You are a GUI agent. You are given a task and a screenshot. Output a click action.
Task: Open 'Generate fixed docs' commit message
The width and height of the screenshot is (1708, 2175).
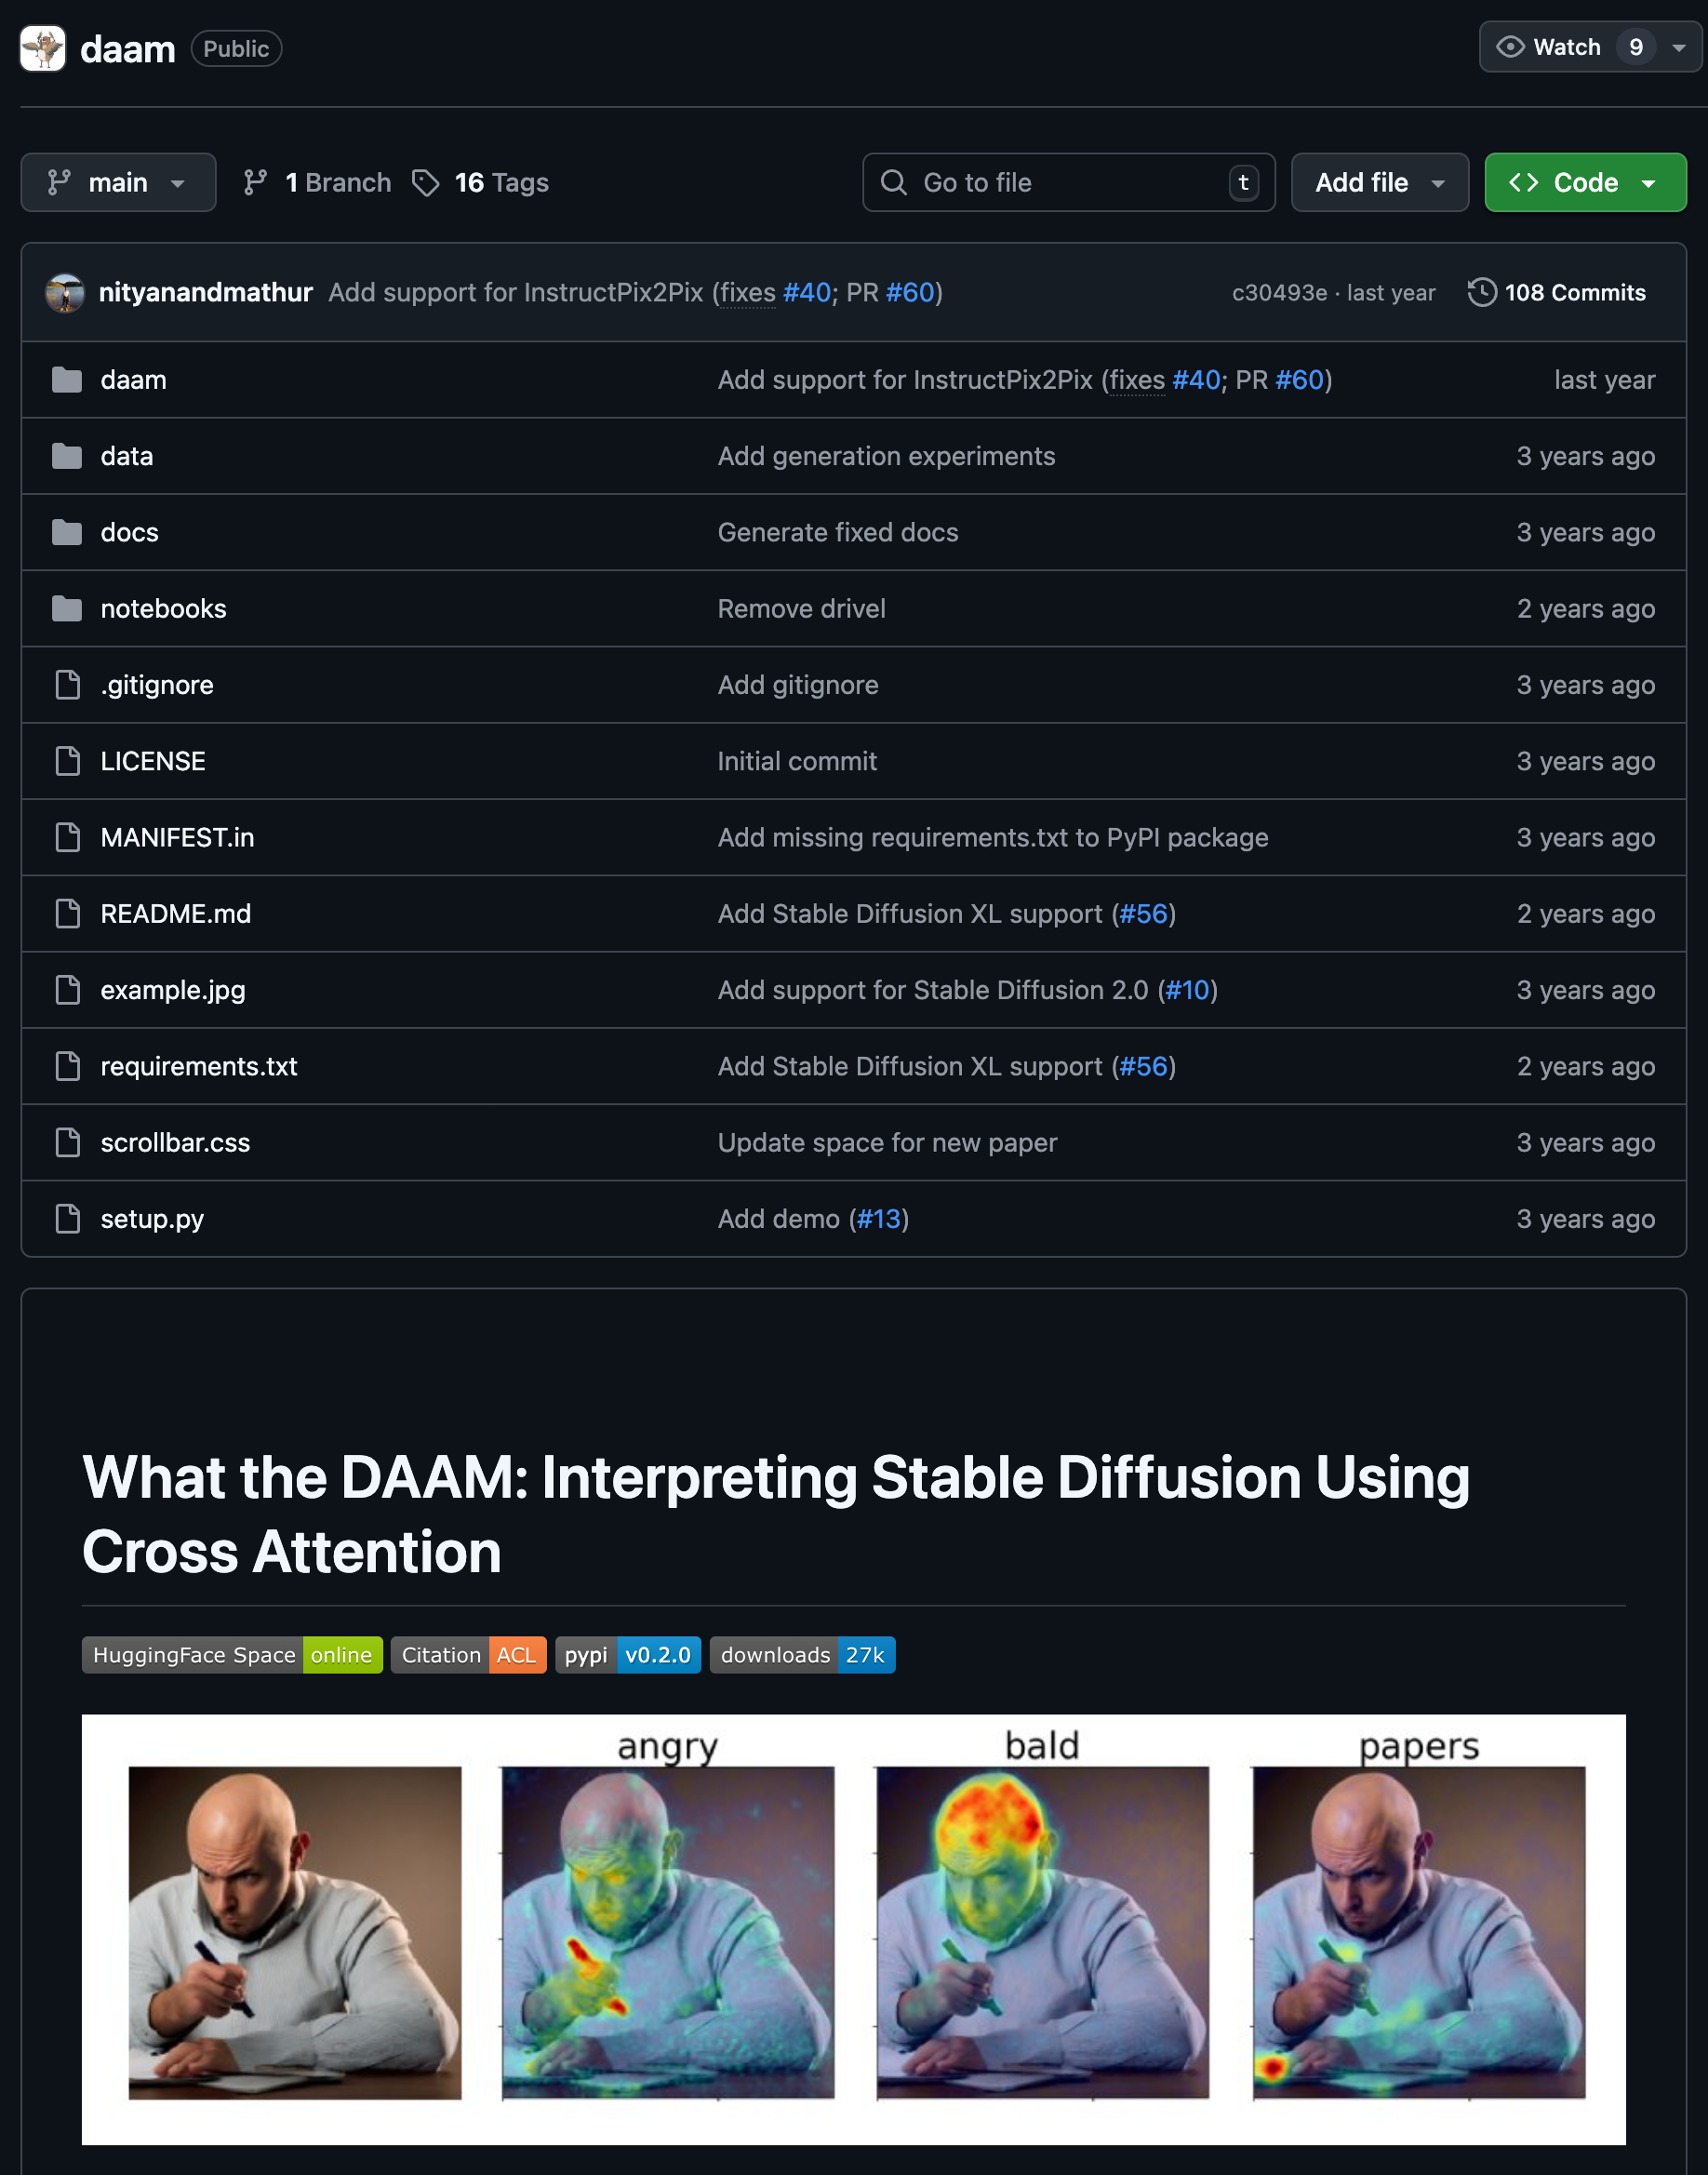point(838,532)
